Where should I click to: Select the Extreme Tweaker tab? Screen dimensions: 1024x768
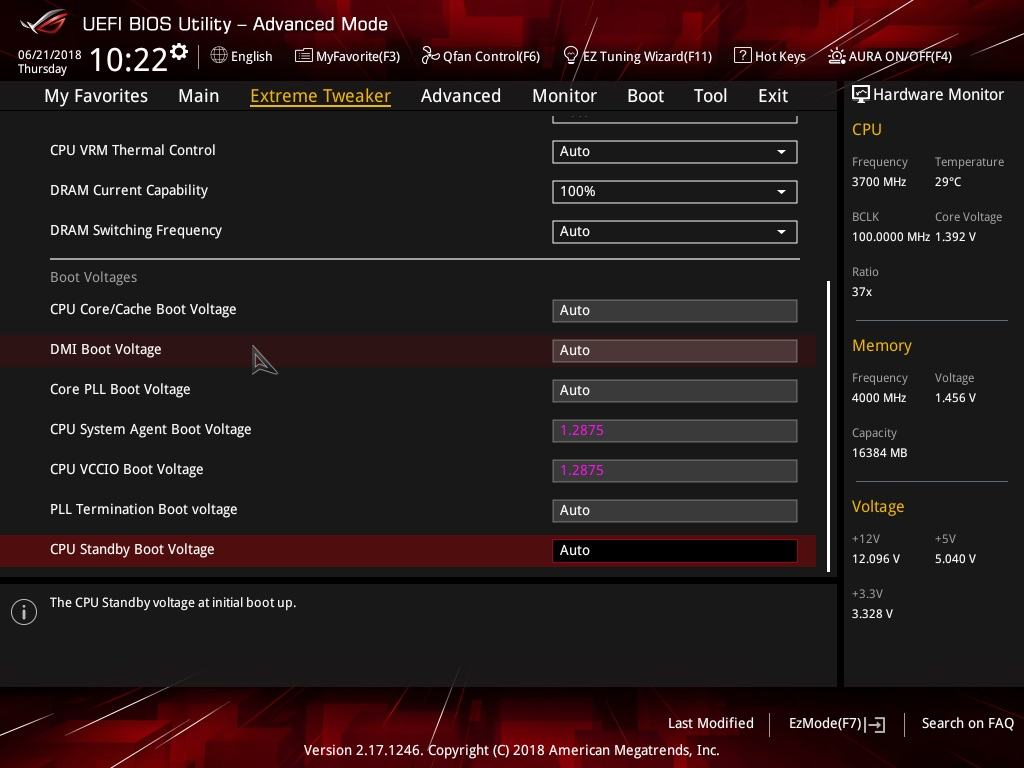(321, 96)
